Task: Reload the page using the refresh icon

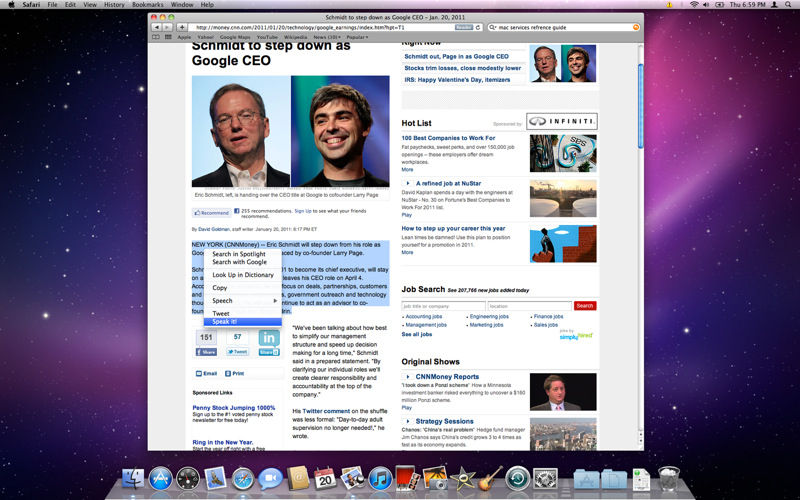Action: 478,27
